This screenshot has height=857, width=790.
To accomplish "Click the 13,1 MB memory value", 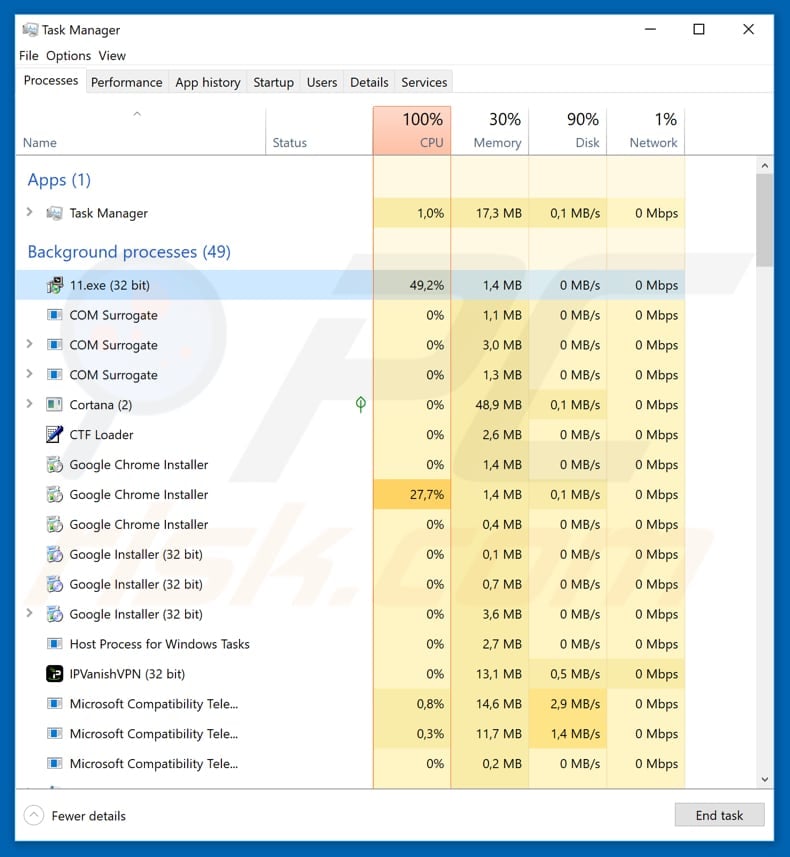I will point(499,674).
